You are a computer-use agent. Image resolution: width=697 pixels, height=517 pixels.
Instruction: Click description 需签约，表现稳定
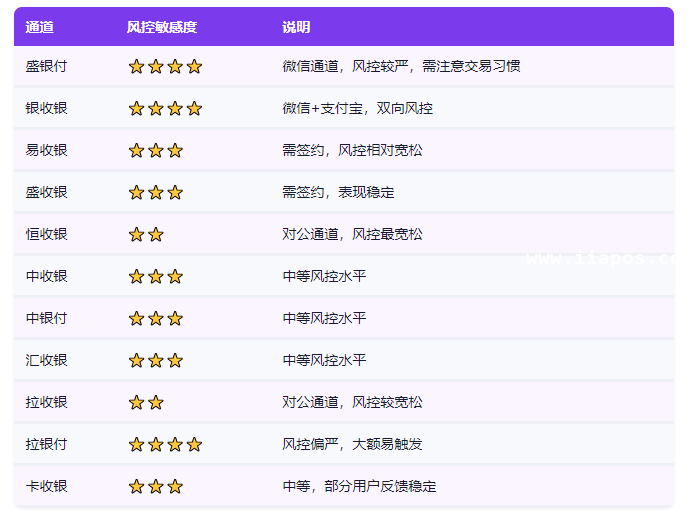point(338,192)
